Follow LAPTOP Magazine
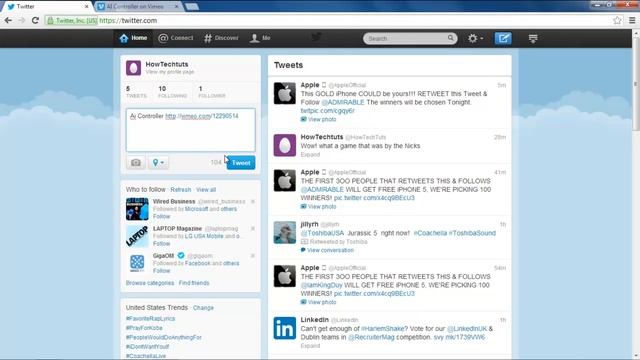 click(x=162, y=244)
